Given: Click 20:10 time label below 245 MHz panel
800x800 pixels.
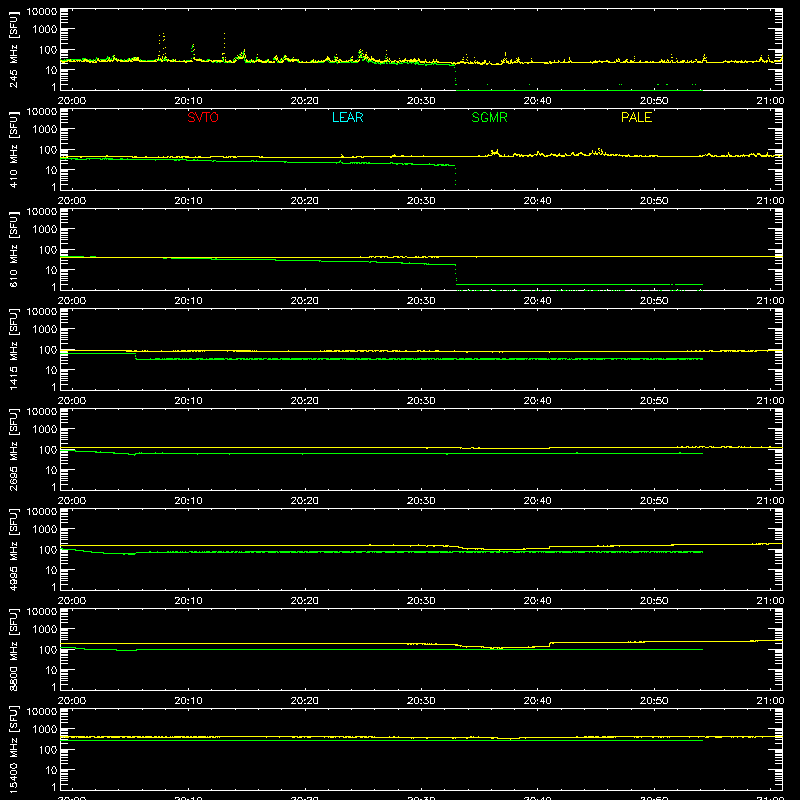Looking at the screenshot, I should coord(188,101).
